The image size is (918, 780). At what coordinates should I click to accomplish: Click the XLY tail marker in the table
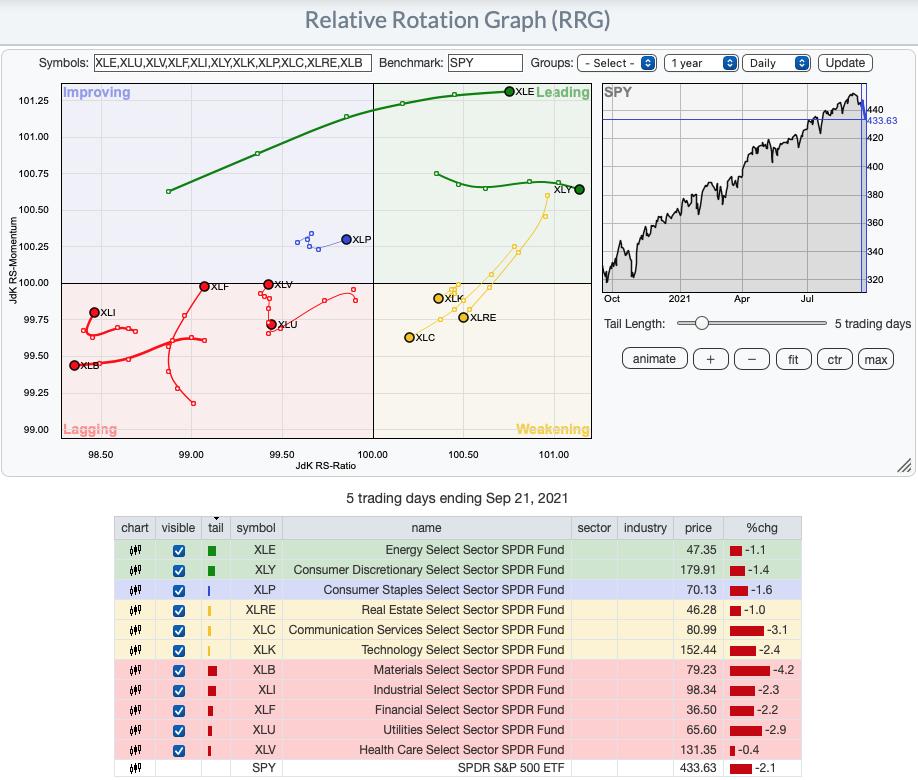pyautogui.click(x=211, y=570)
